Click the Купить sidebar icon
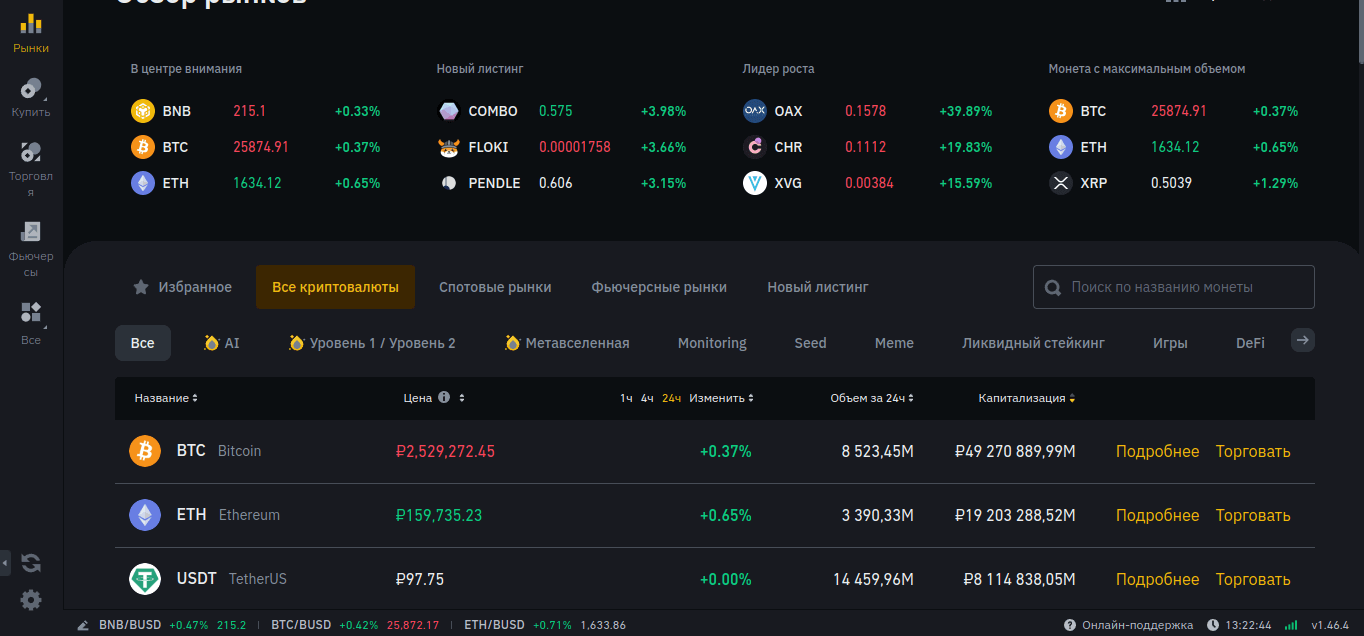This screenshot has height=636, width=1364. (x=31, y=97)
